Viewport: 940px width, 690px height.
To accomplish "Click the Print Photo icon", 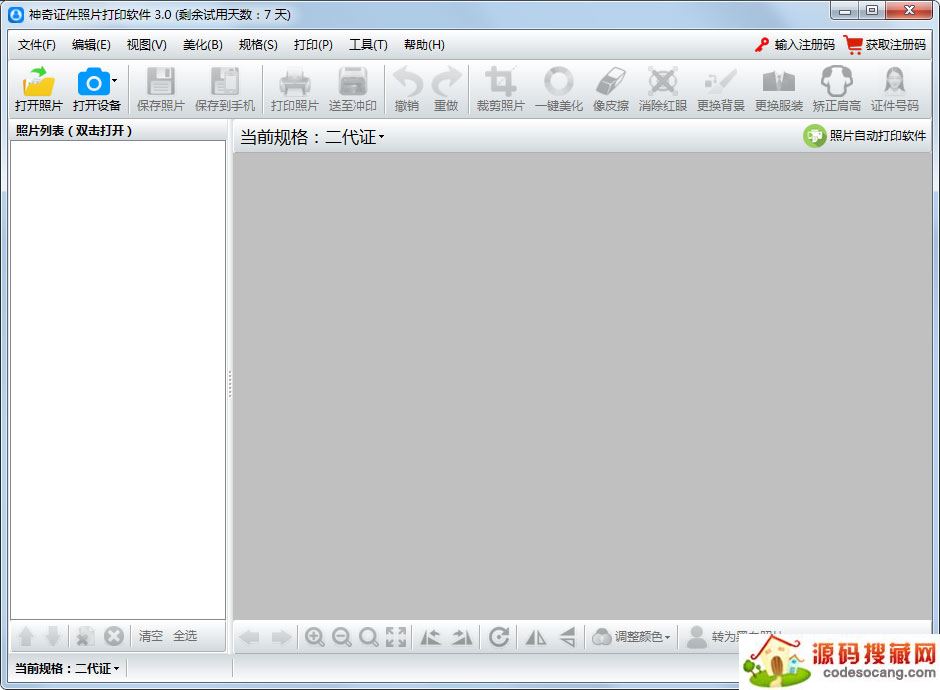I will 294,83.
